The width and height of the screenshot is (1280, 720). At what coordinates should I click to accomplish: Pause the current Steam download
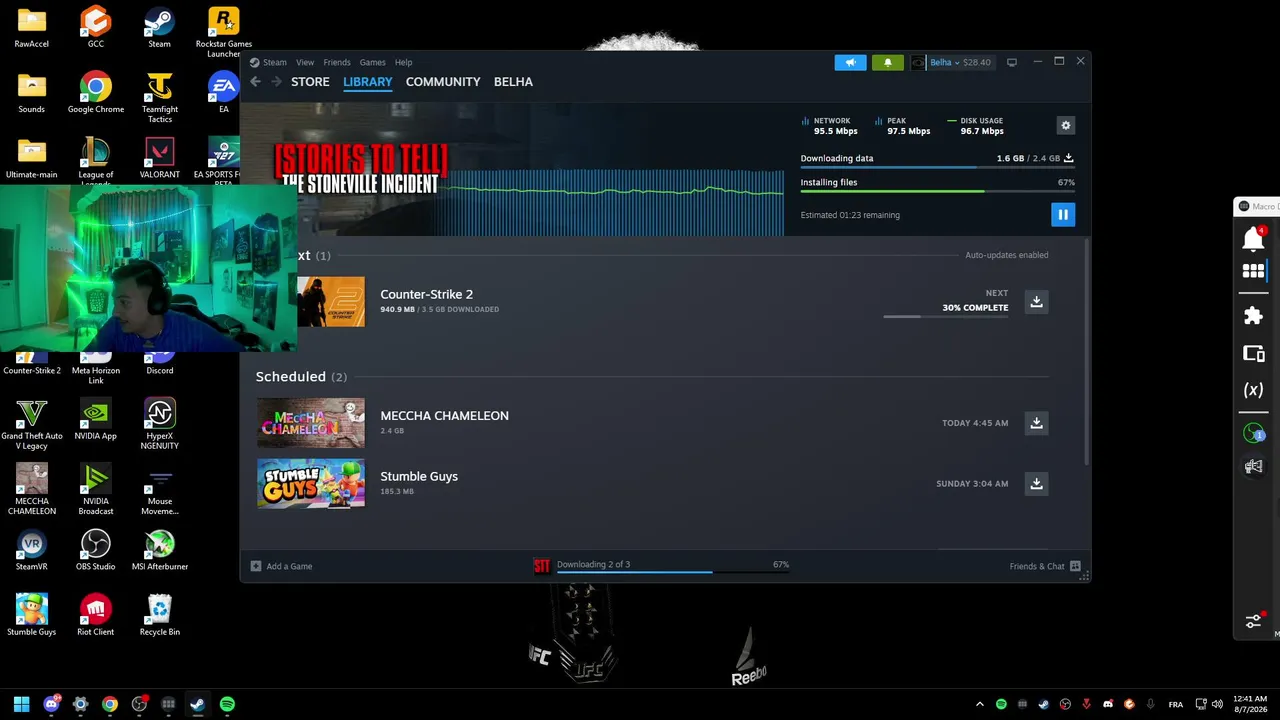tap(1063, 214)
